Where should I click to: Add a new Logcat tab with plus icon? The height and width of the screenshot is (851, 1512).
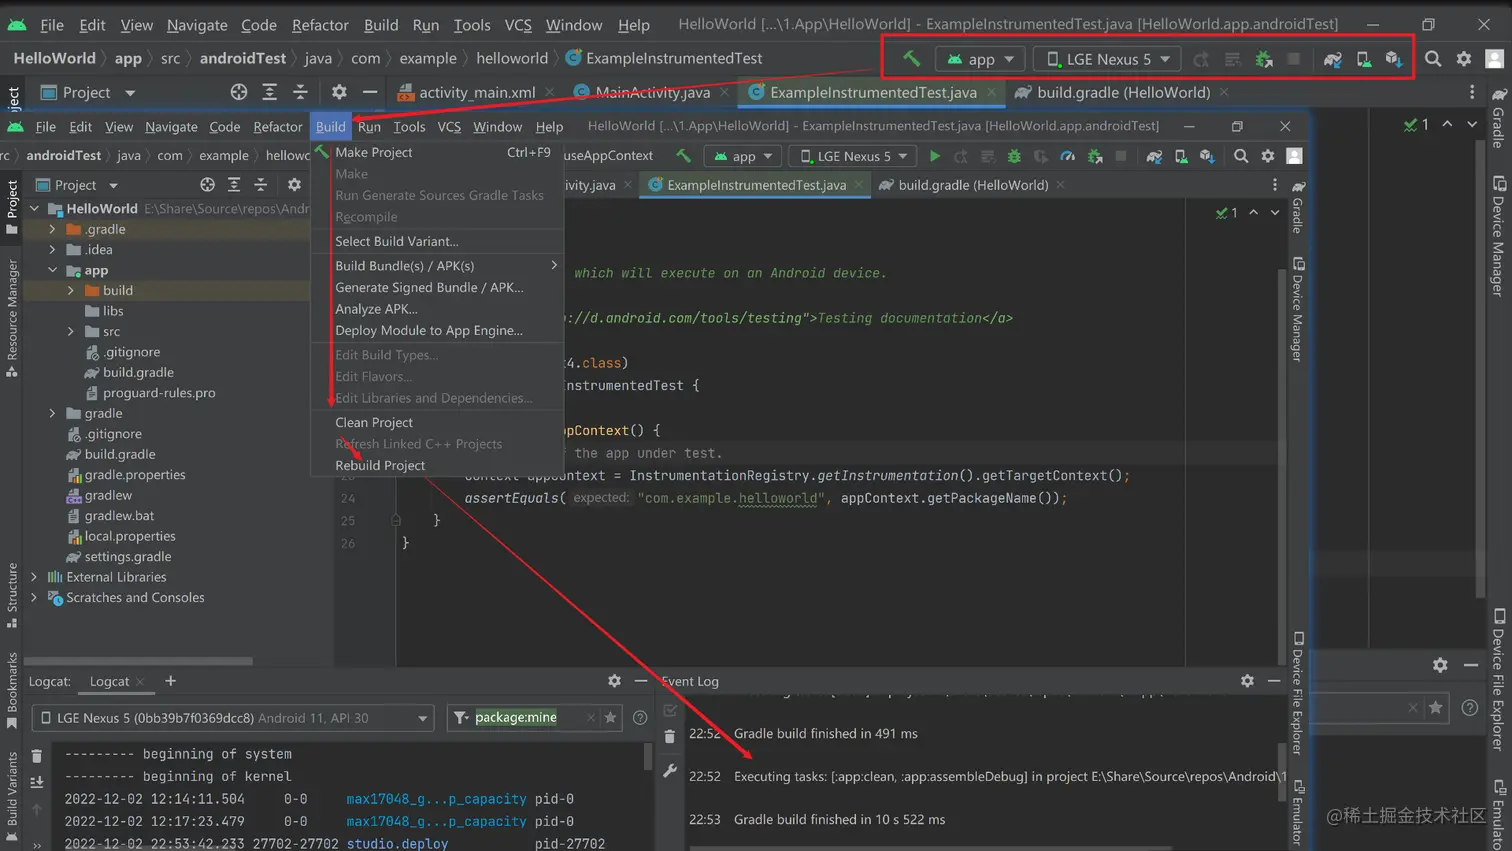coord(170,681)
